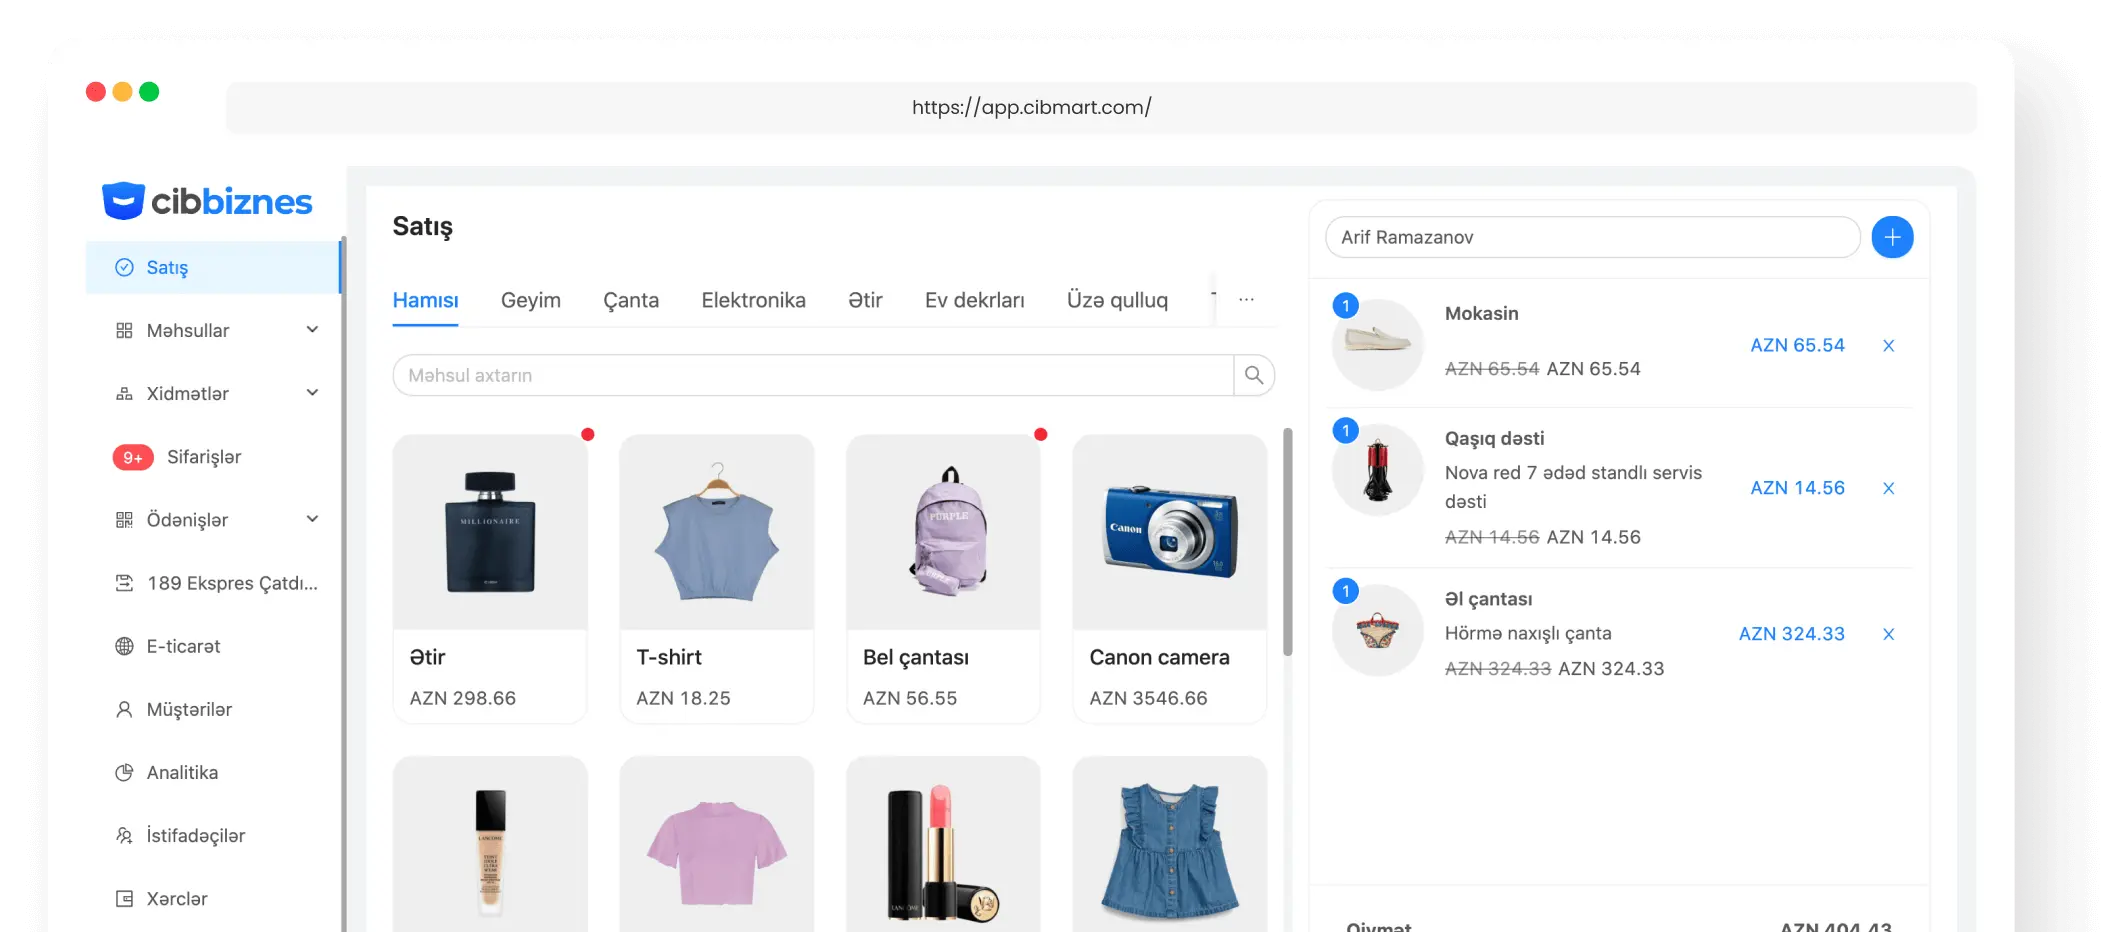Remove Mokasin from the cart
This screenshot has height=932, width=2127.
(x=1888, y=346)
